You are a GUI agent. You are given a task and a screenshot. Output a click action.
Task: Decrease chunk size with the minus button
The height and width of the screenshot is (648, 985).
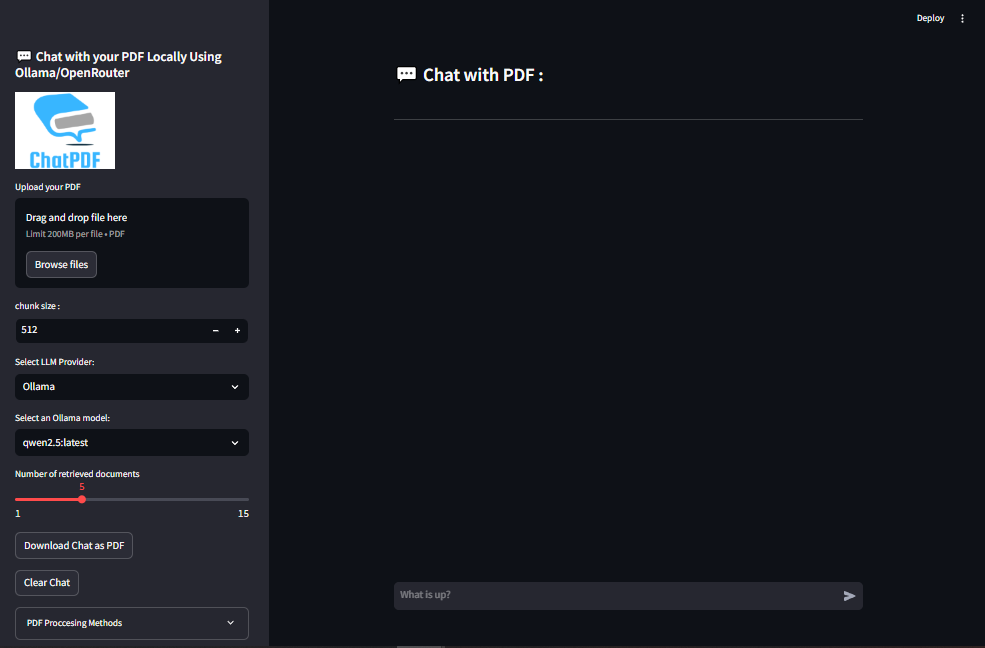(215, 330)
